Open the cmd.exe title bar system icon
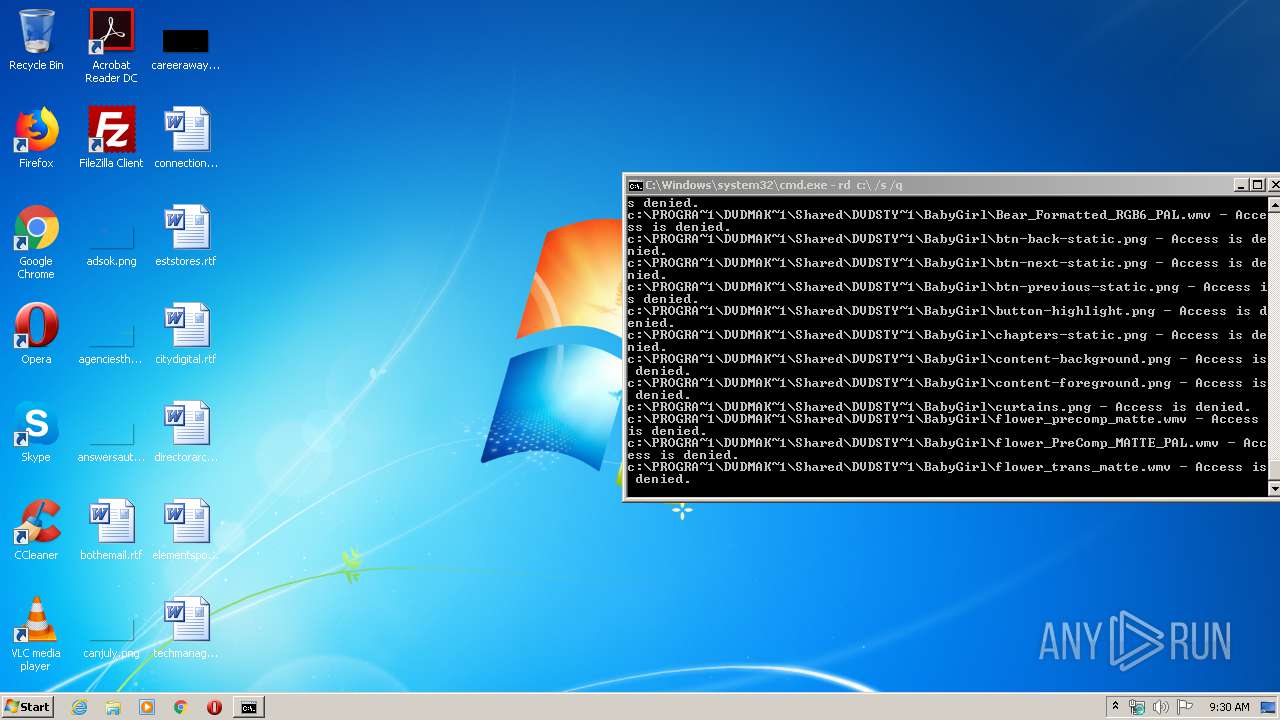Image resolution: width=1280 pixels, height=720 pixels. coord(635,185)
